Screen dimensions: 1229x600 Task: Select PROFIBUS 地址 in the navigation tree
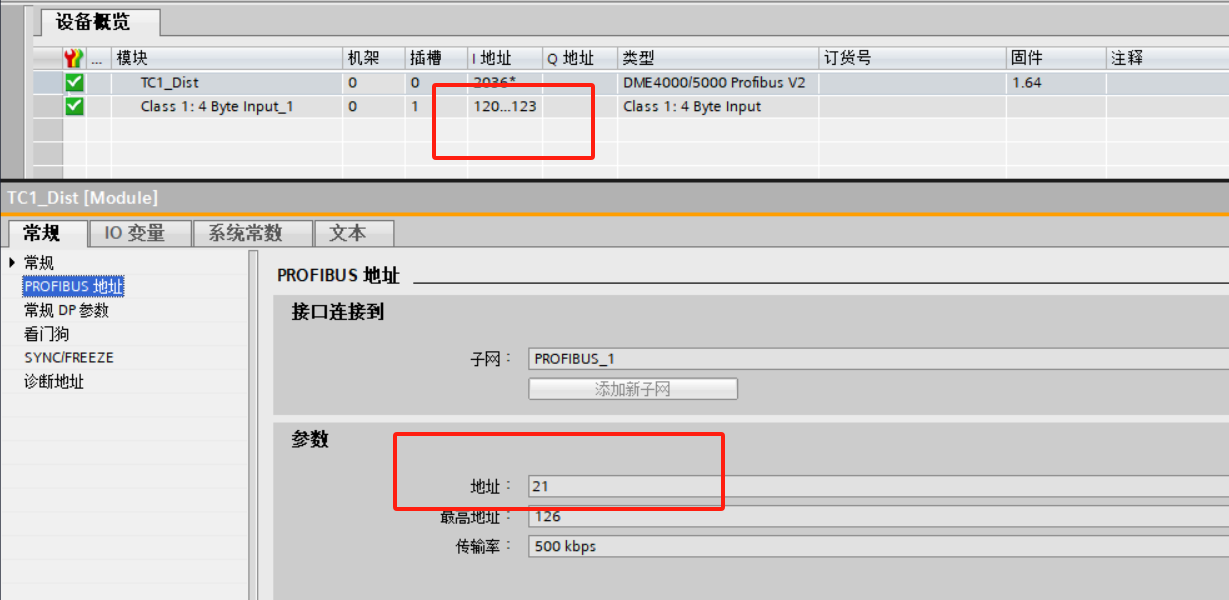(x=74, y=287)
